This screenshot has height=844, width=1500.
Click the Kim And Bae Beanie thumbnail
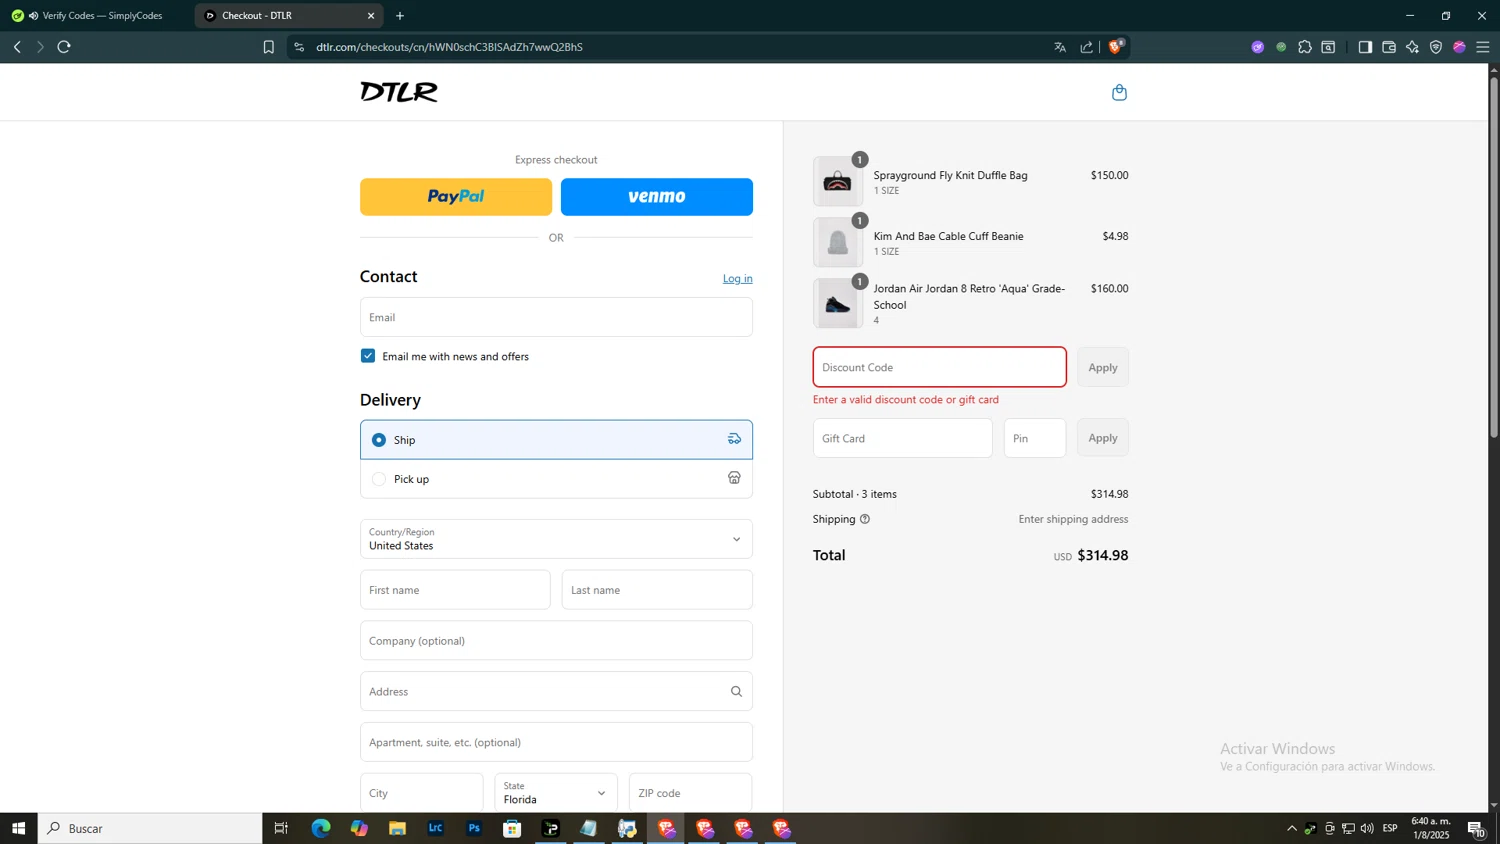coord(838,243)
